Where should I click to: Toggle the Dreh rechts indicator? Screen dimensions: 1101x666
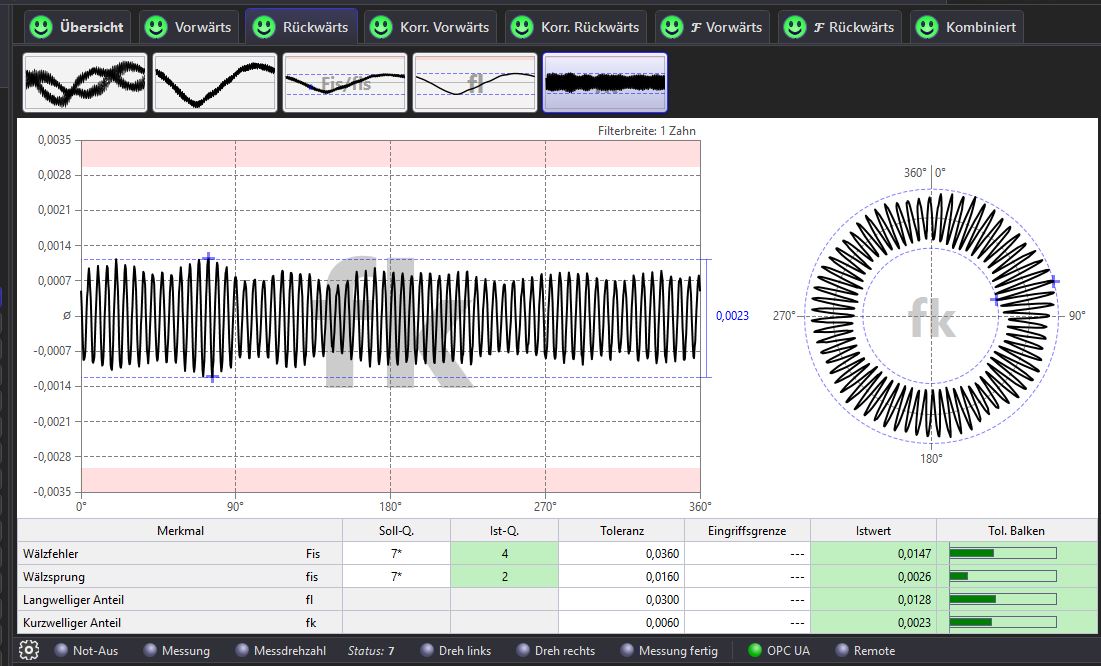click(x=523, y=650)
